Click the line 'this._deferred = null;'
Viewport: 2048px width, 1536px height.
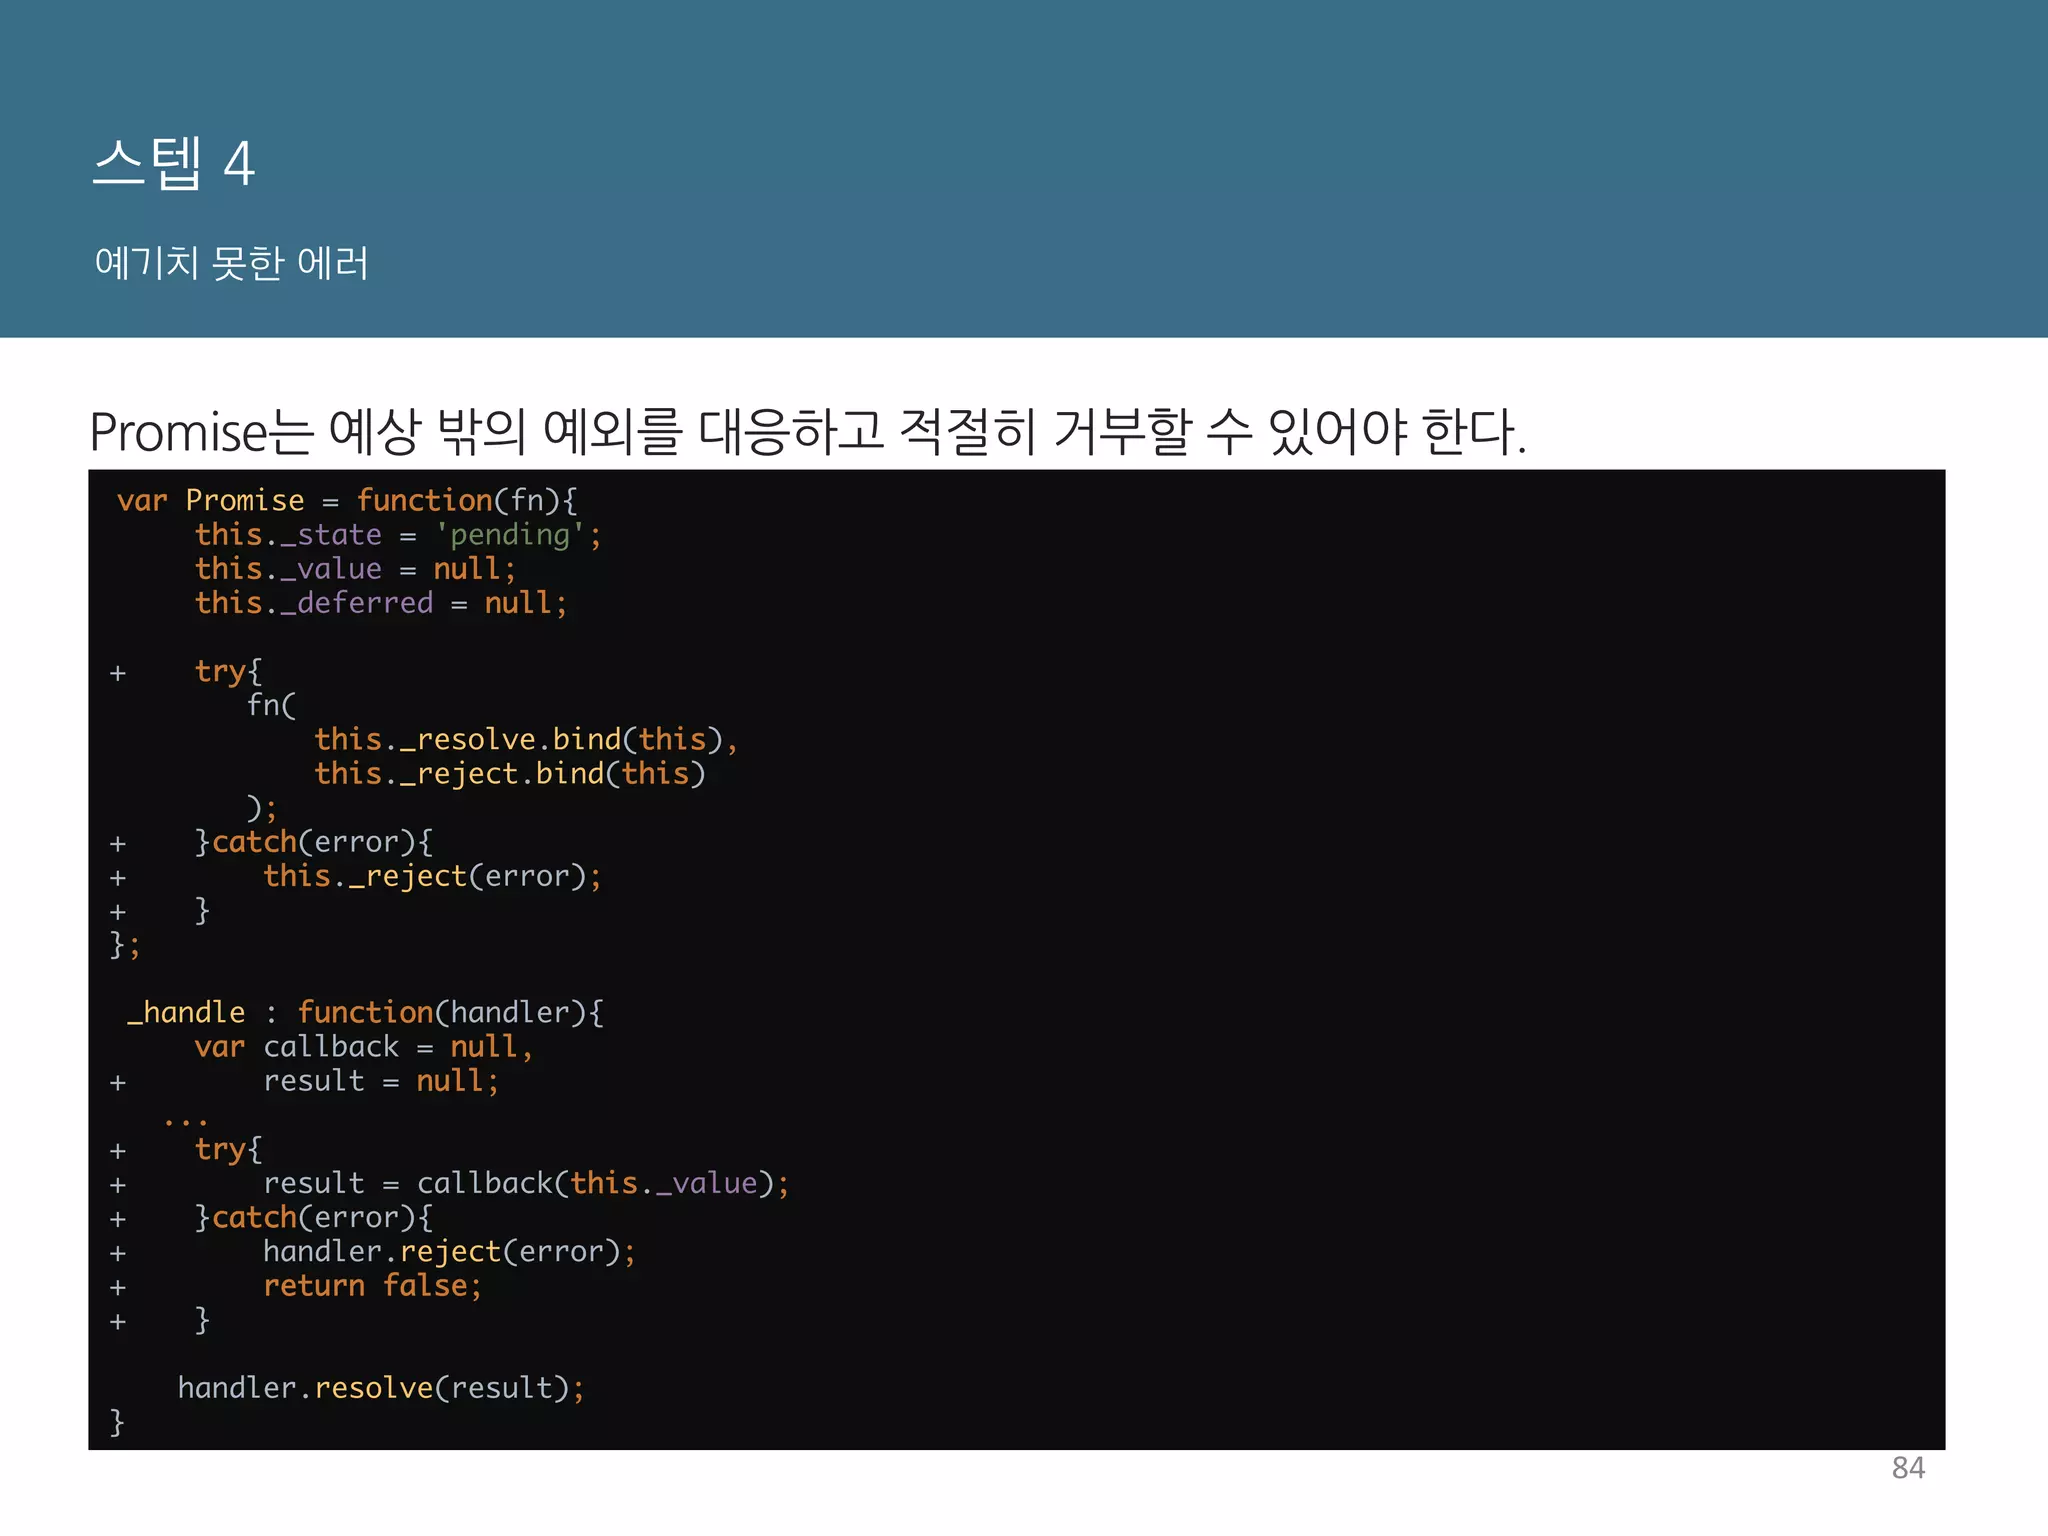(381, 603)
